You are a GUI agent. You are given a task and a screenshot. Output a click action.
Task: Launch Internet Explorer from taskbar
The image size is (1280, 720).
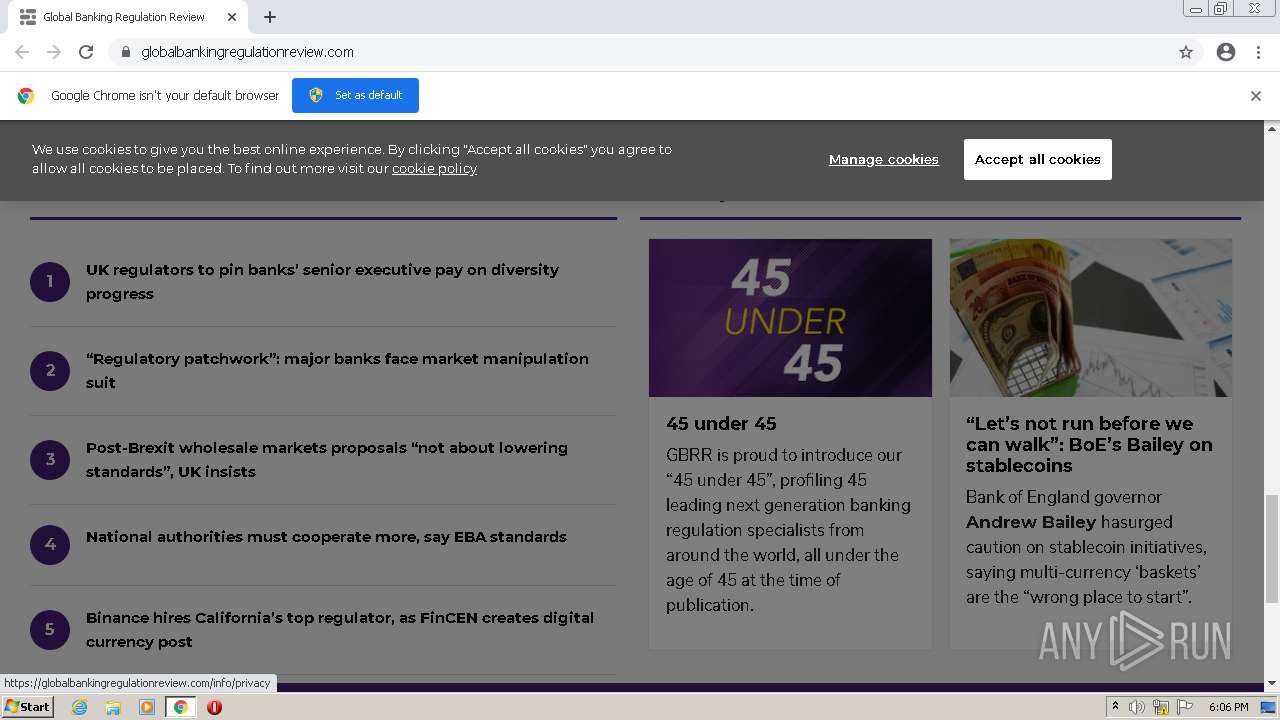(x=79, y=707)
